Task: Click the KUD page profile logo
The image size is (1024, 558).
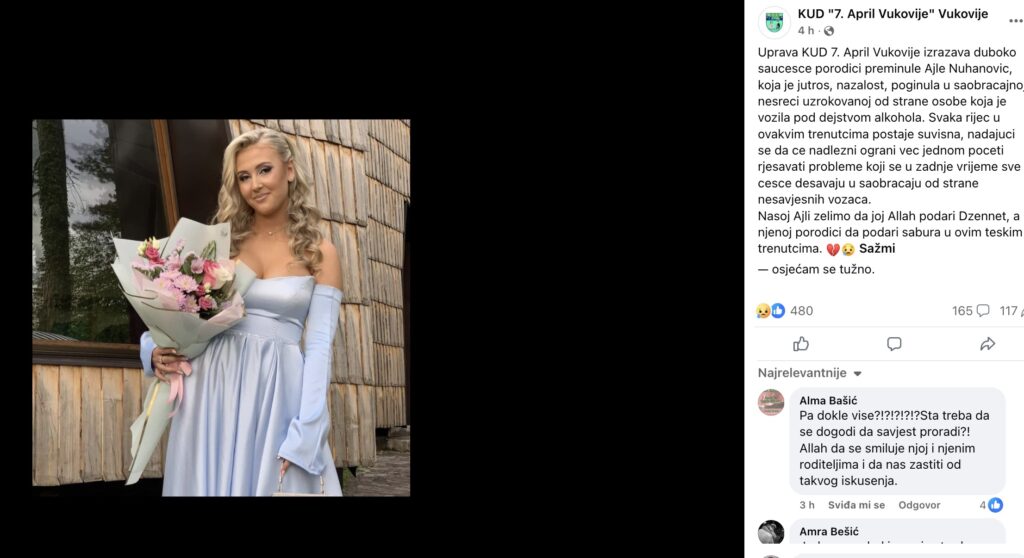Action: tap(774, 22)
